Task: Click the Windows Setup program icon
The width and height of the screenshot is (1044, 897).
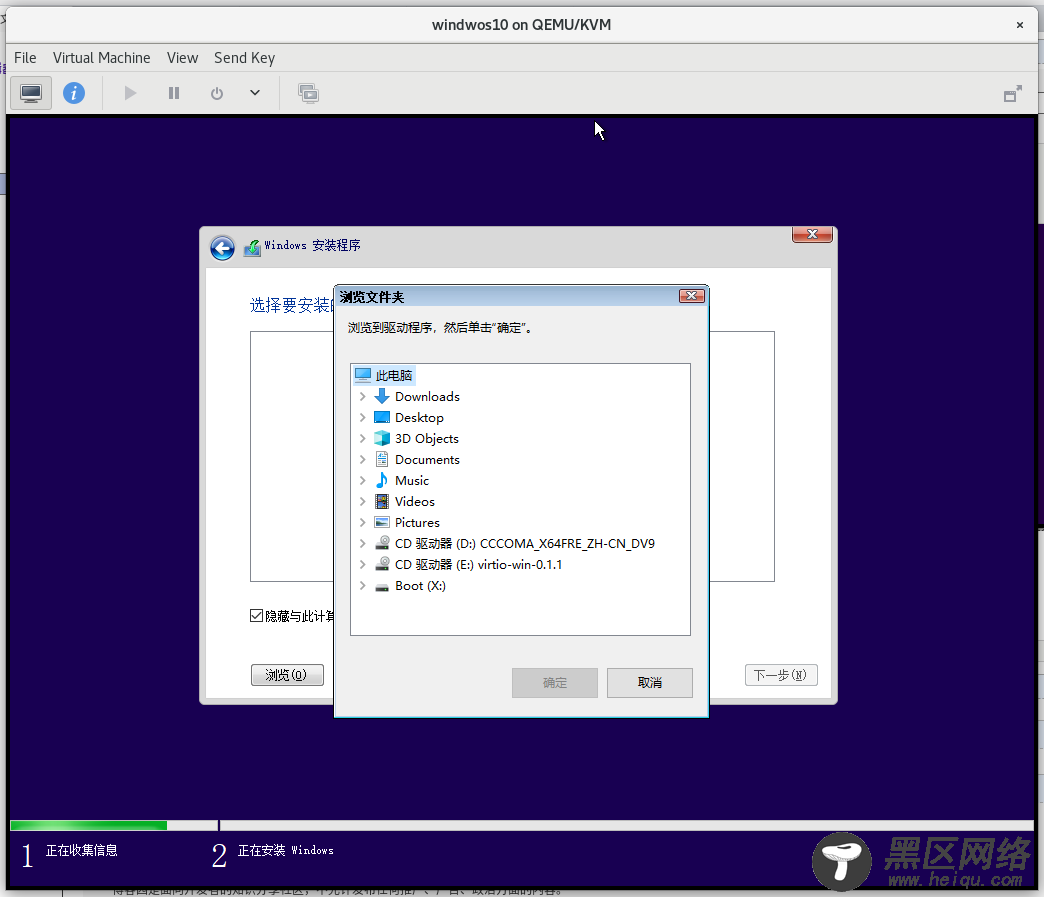Action: pos(252,248)
